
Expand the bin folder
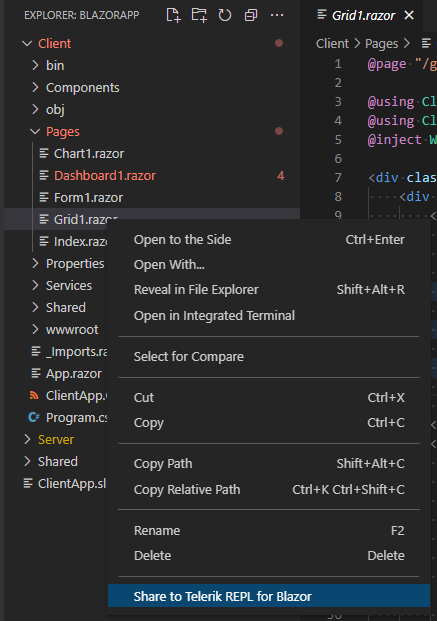35,65
